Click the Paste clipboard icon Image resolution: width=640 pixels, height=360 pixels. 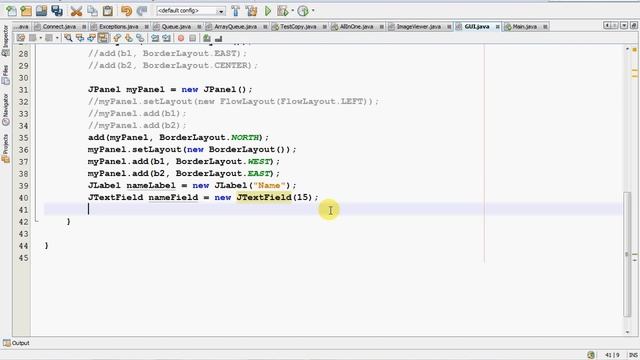[x=108, y=11]
